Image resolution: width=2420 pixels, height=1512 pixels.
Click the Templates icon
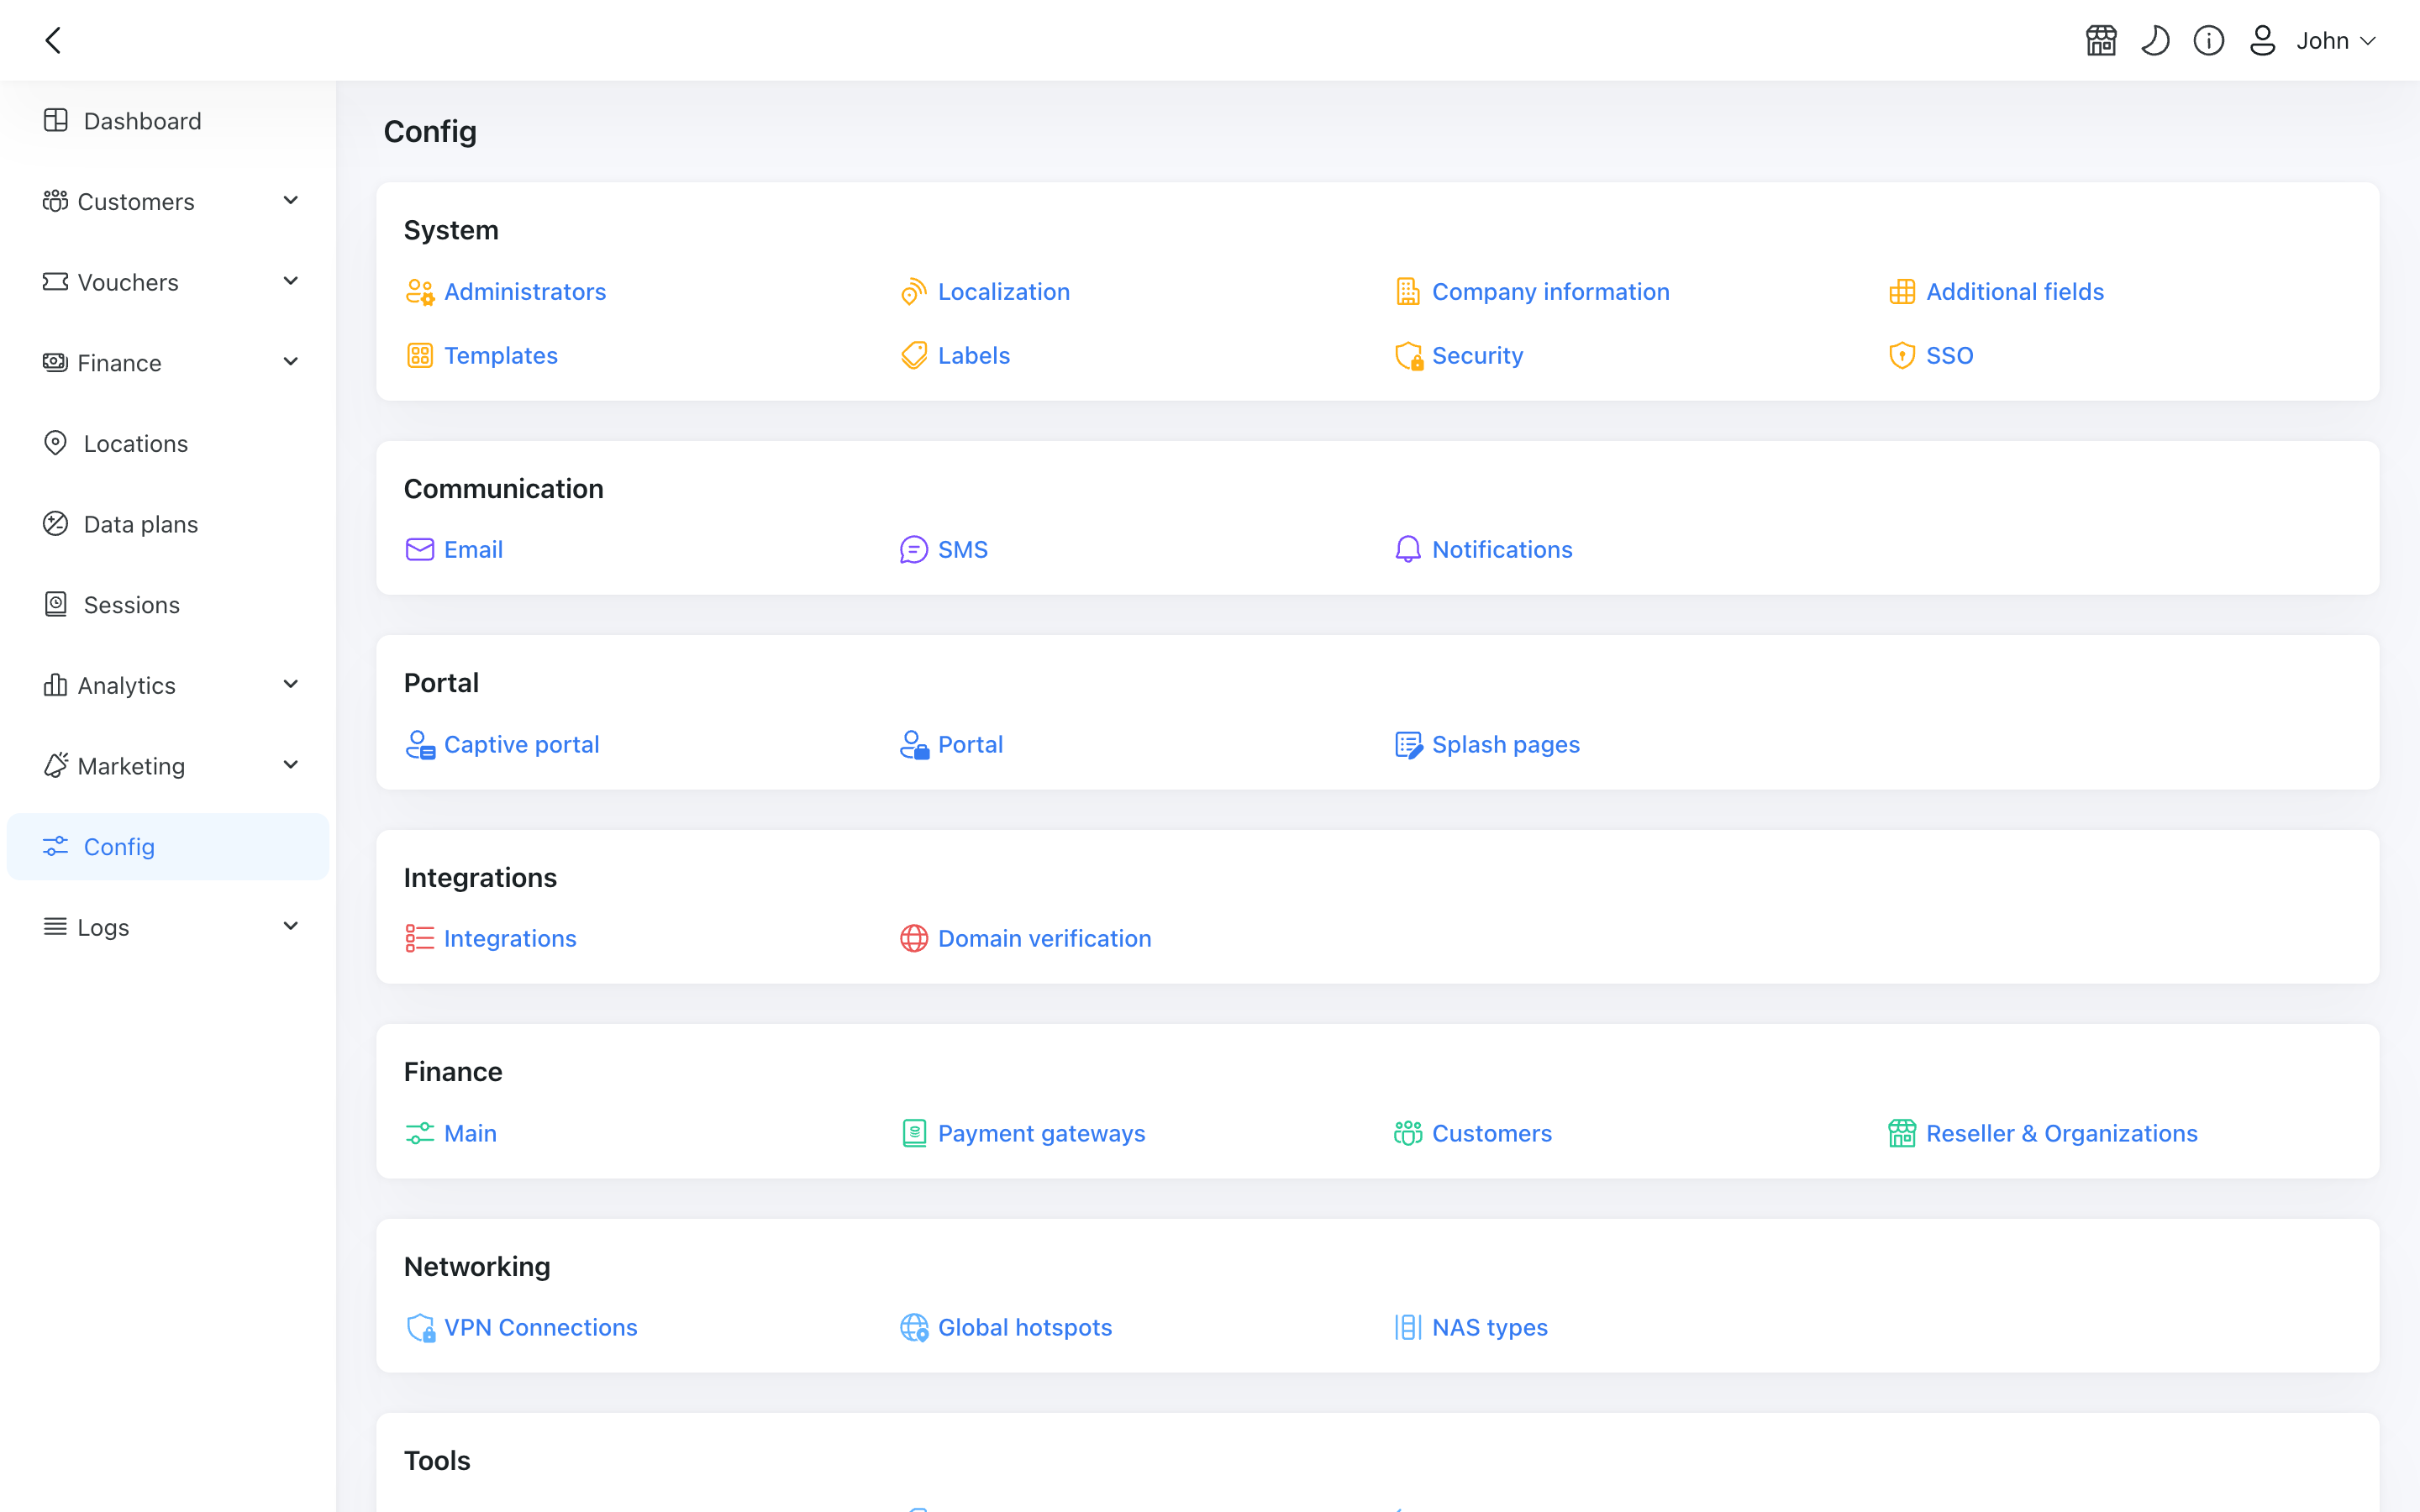(420, 356)
